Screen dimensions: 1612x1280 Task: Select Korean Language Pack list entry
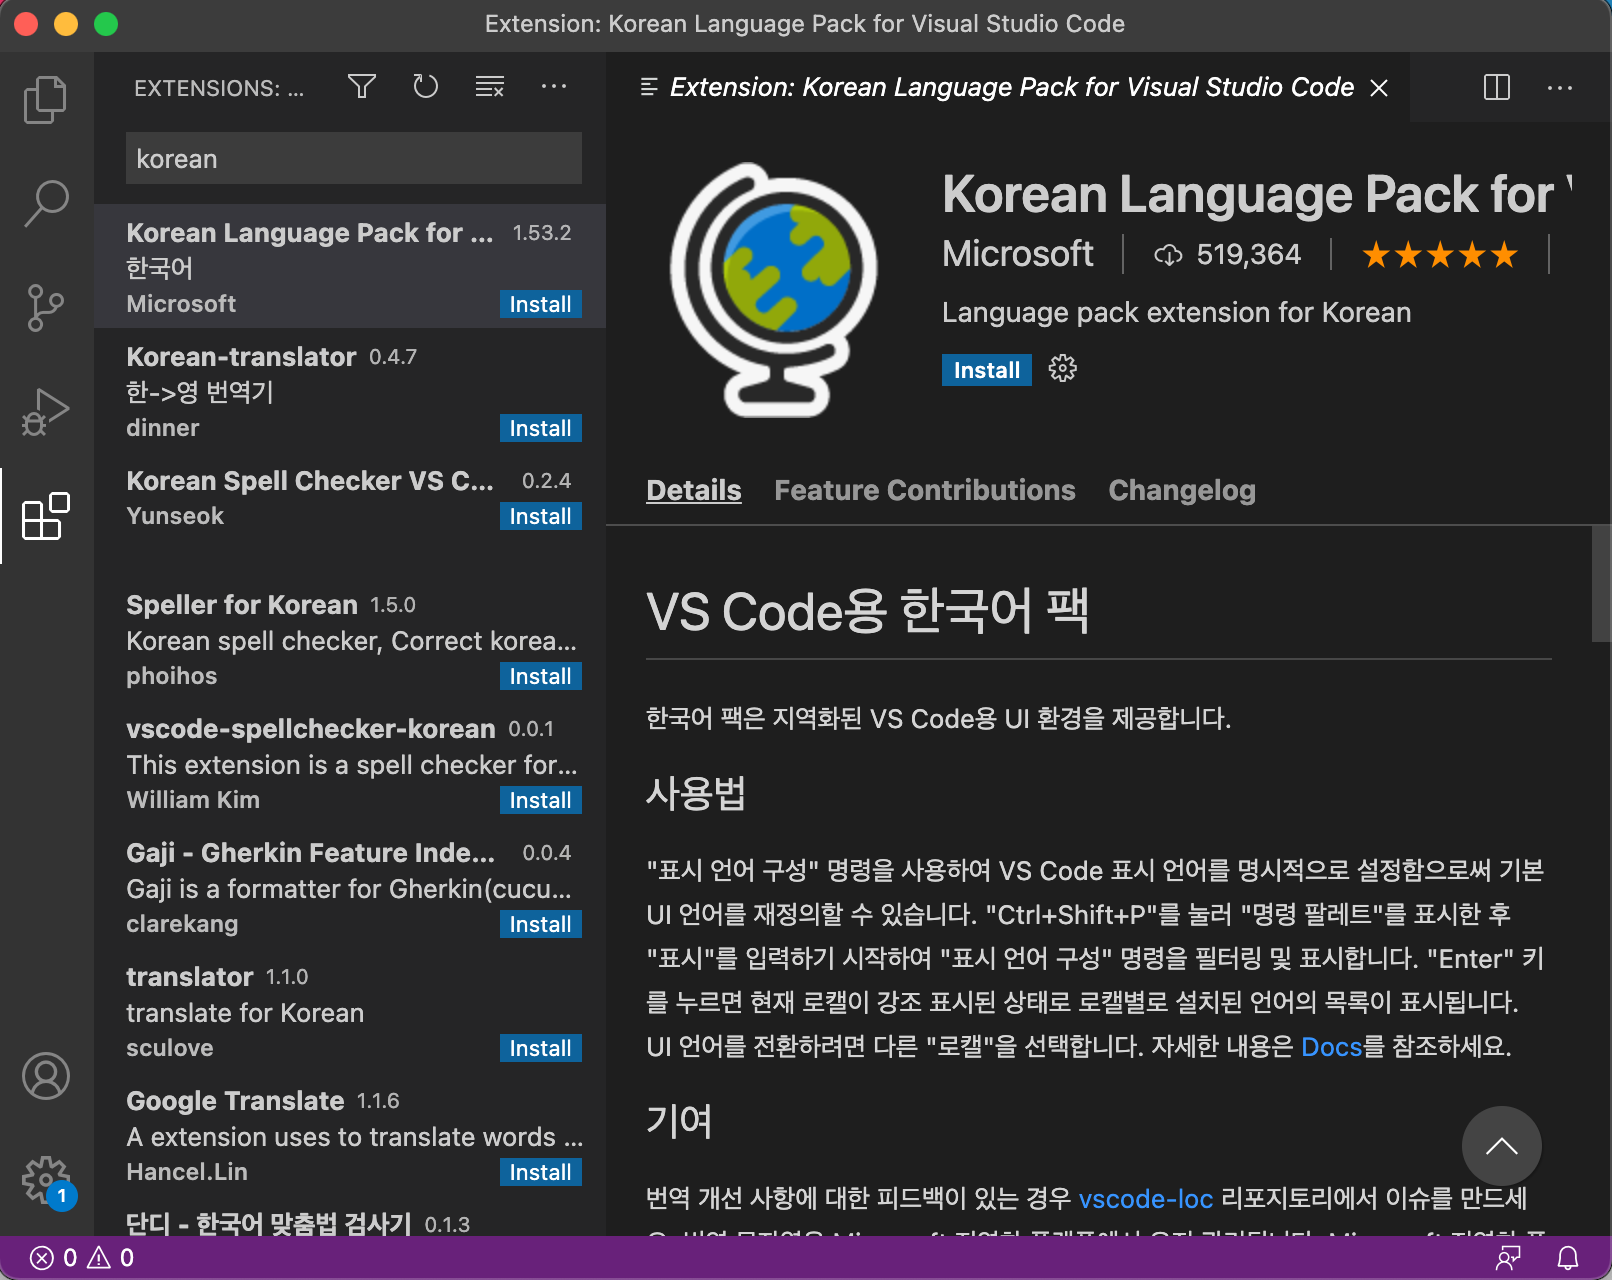[x=350, y=266]
